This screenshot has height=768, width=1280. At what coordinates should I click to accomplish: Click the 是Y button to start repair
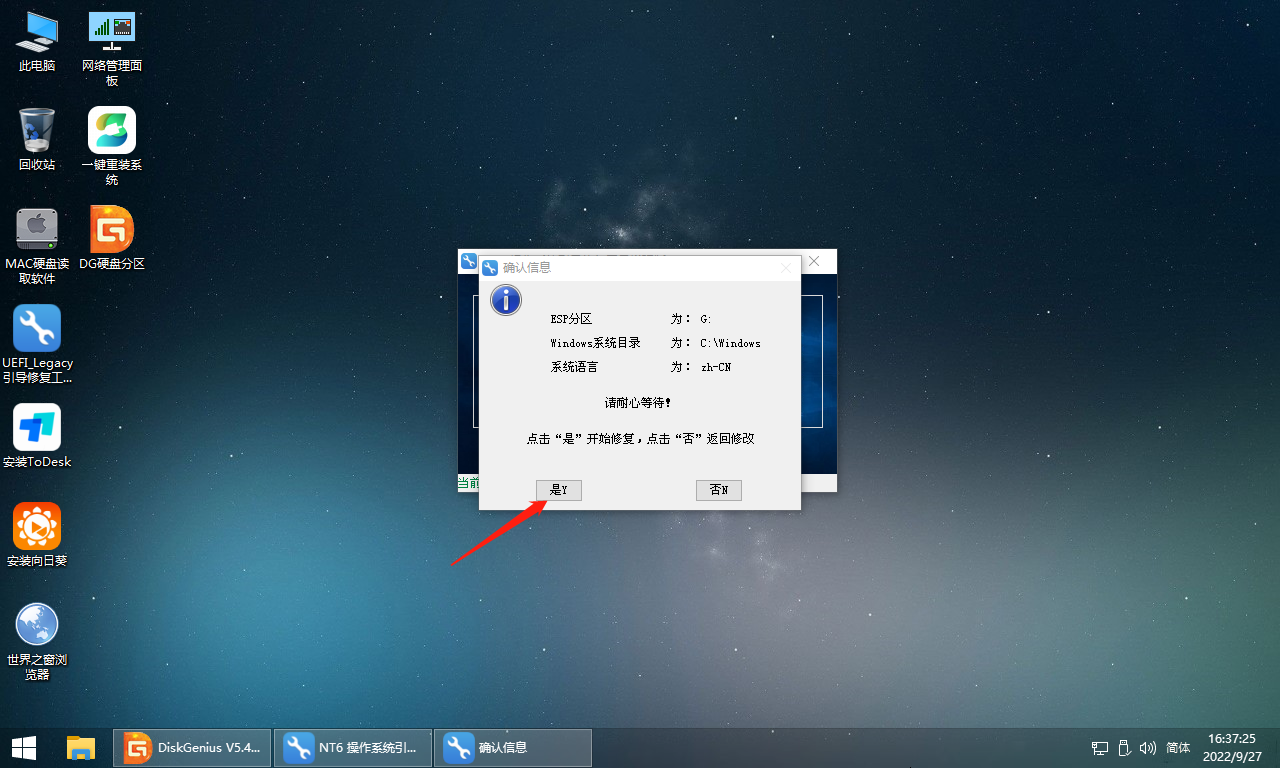click(558, 490)
